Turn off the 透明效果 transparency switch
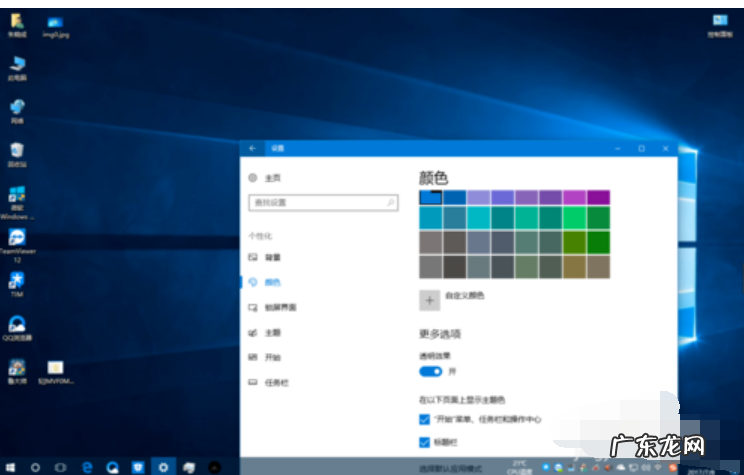744x475 pixels. coord(431,372)
